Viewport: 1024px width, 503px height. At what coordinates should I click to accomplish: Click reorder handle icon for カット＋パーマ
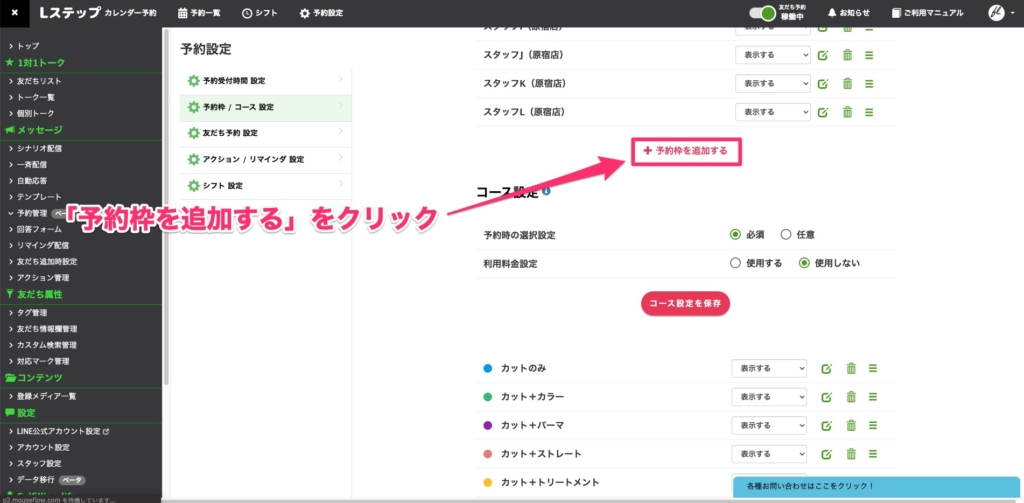point(873,425)
